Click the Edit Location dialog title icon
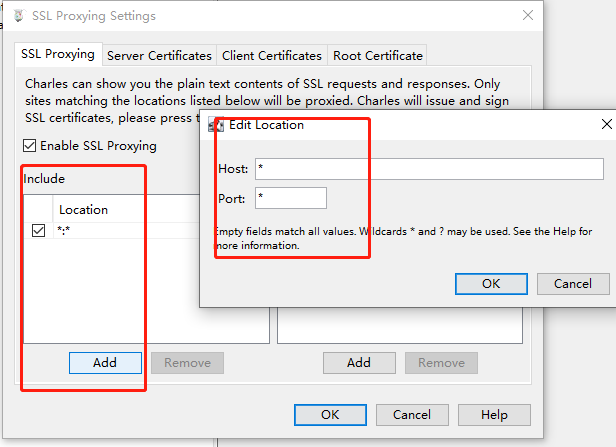This screenshot has width=616, height=447. coord(215,125)
